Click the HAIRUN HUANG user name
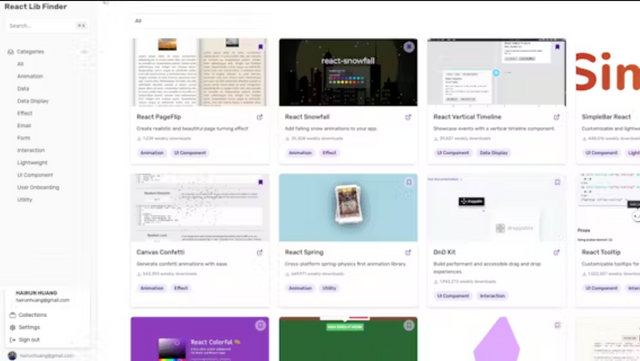This screenshot has width=640, height=361. coord(36,293)
